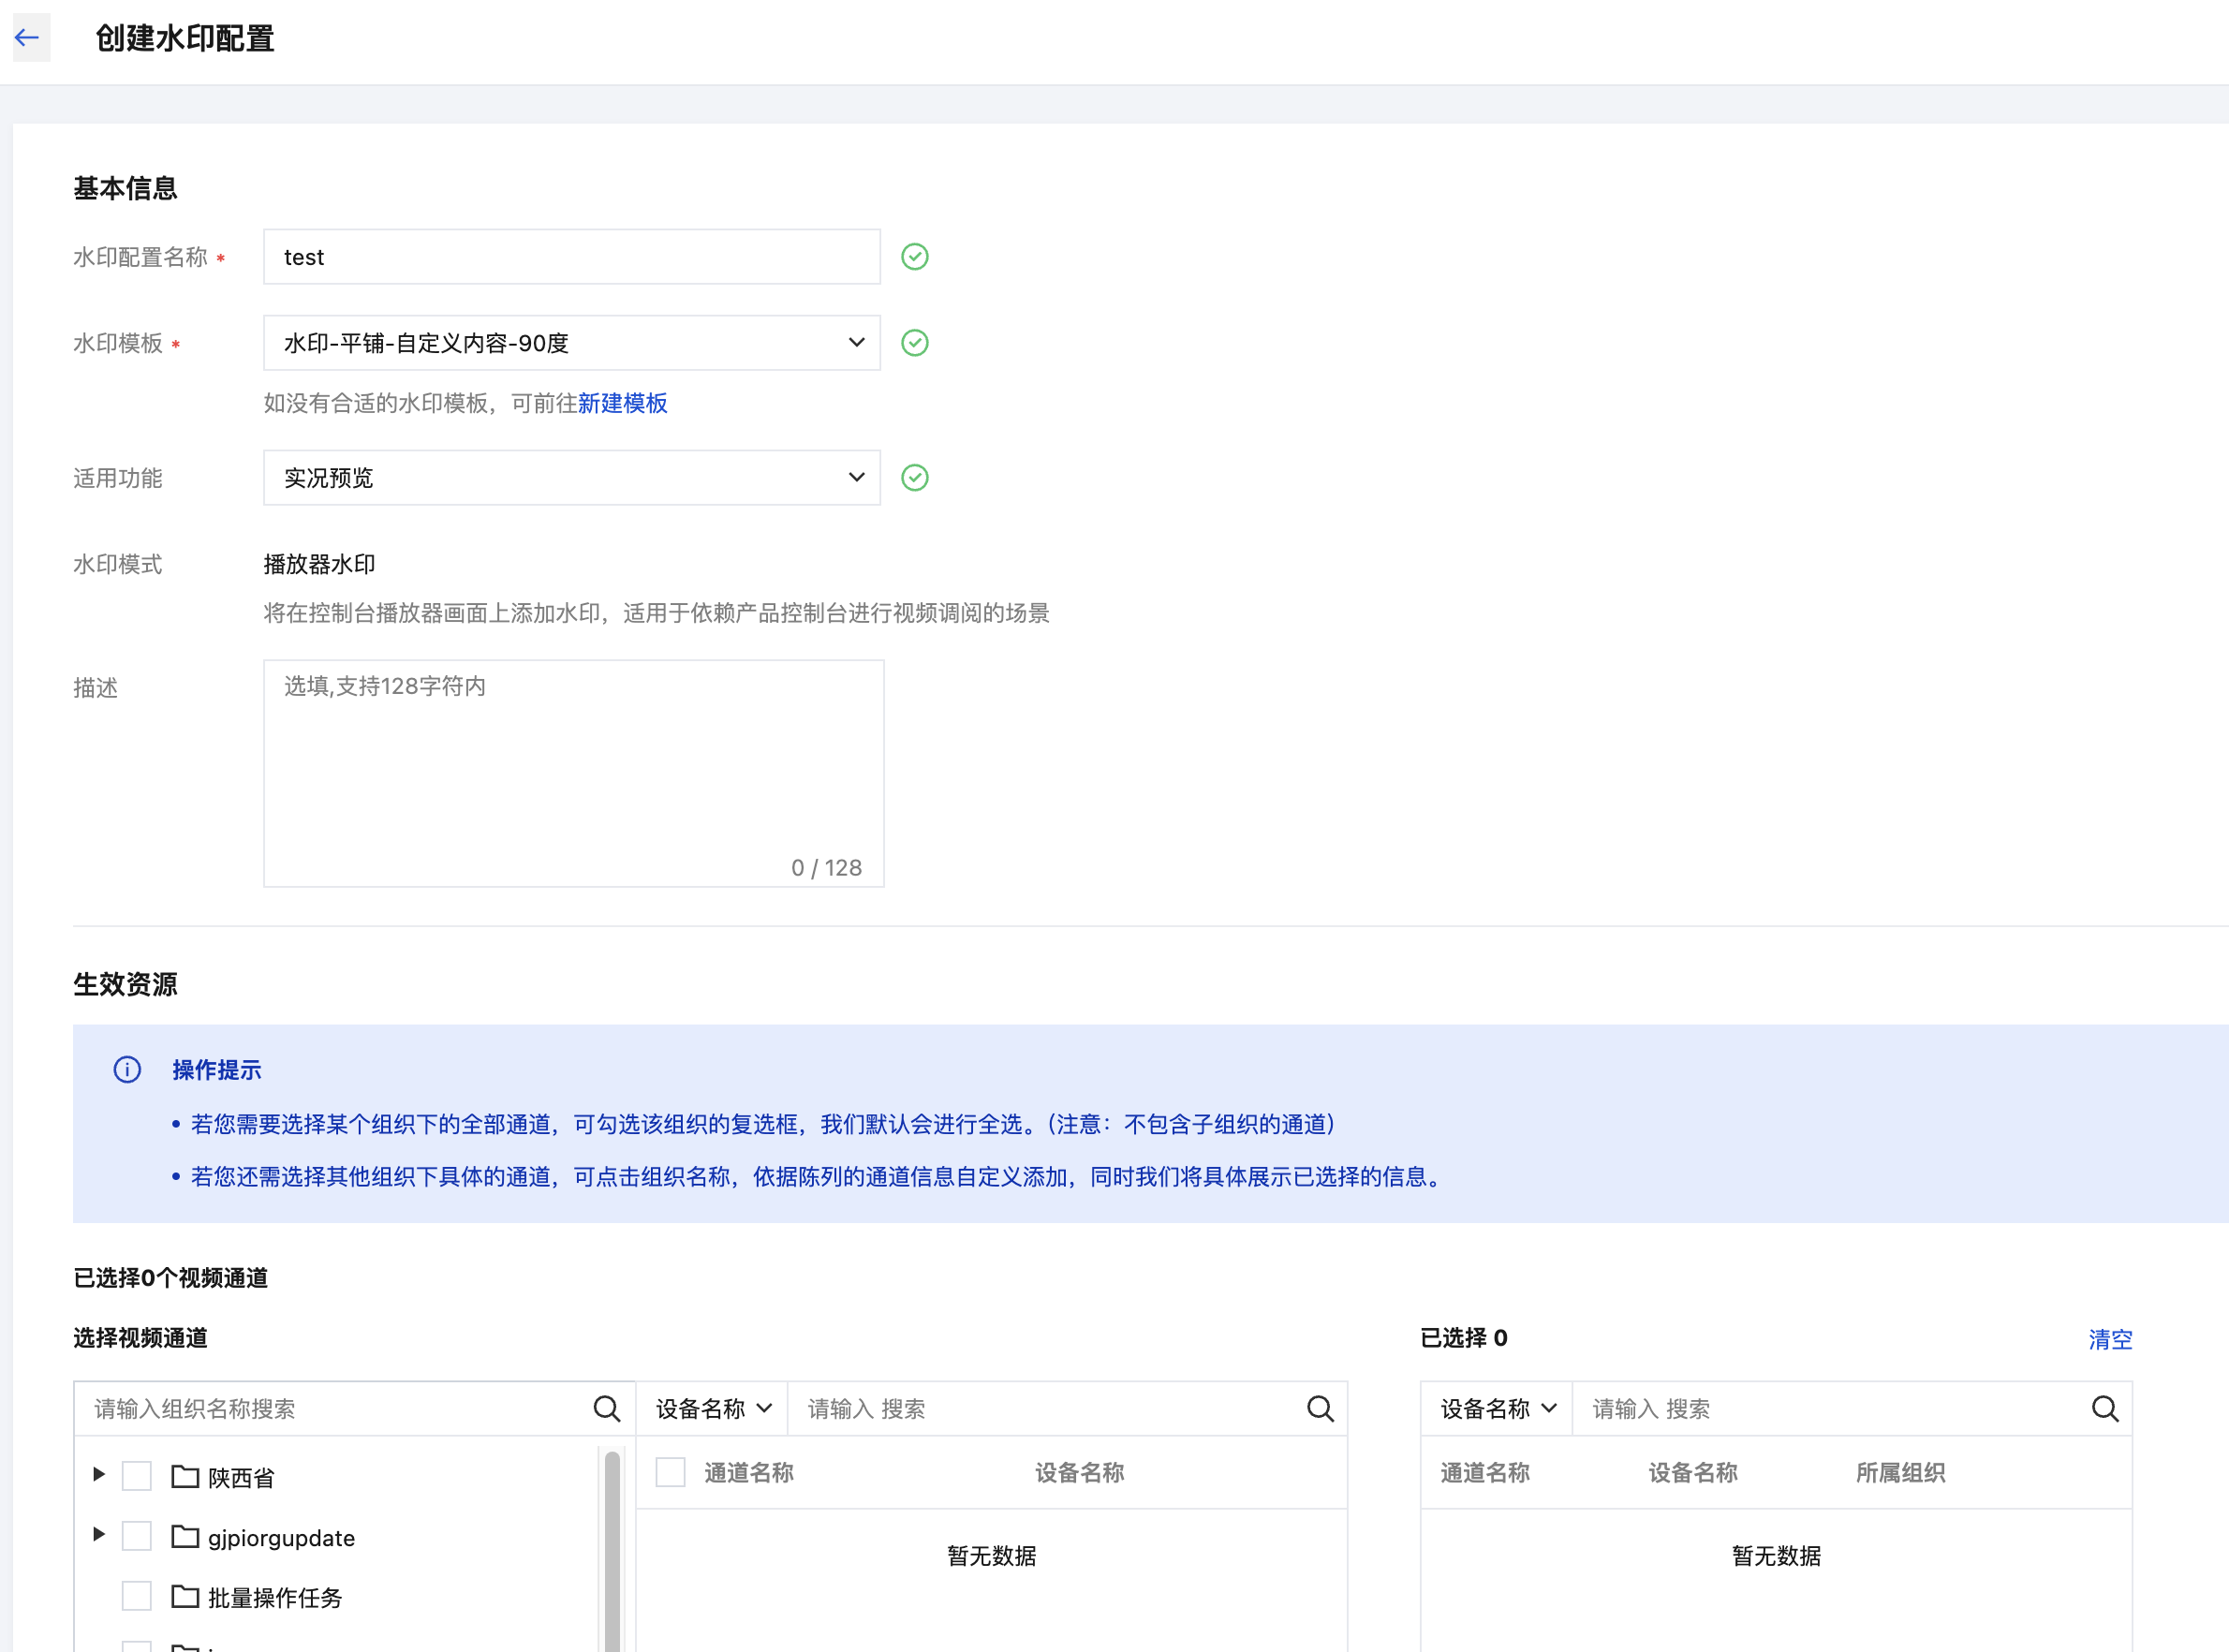Click search icon in channel list panel
This screenshot has height=1652, width=2229.
(1320, 1408)
